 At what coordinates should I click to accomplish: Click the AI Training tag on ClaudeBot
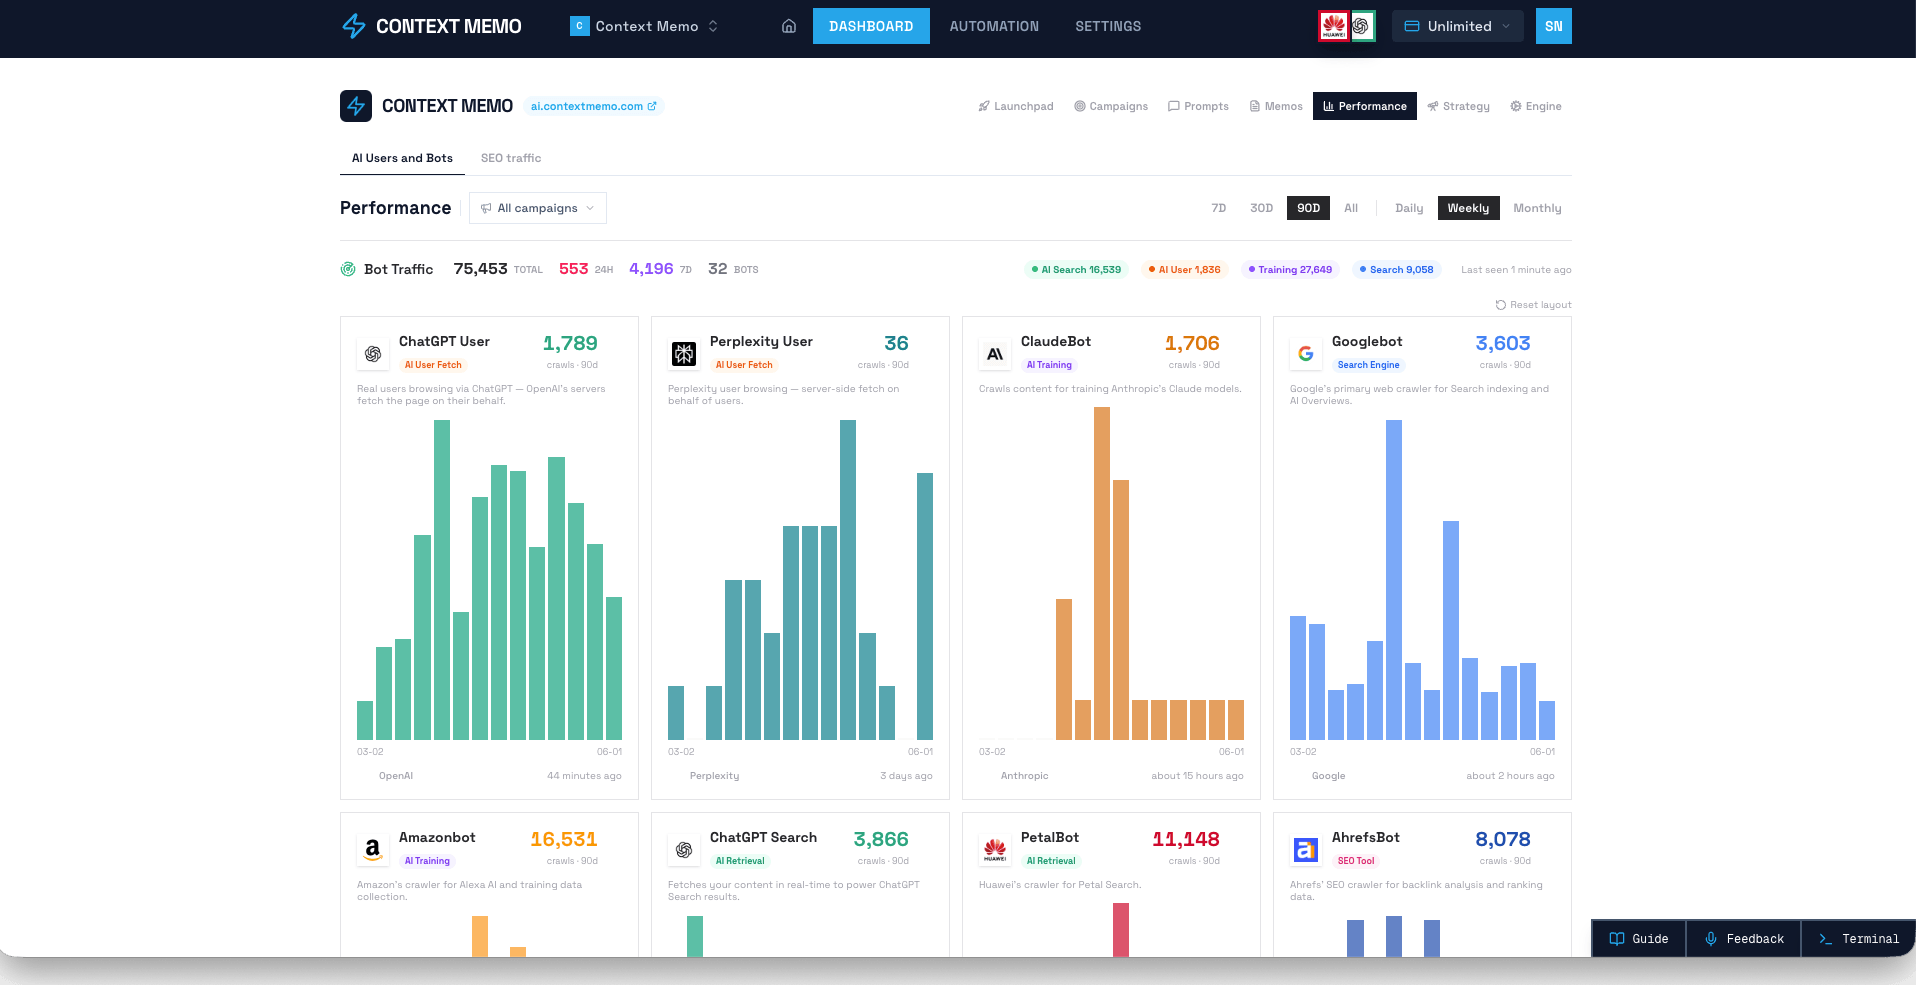[x=1049, y=365]
